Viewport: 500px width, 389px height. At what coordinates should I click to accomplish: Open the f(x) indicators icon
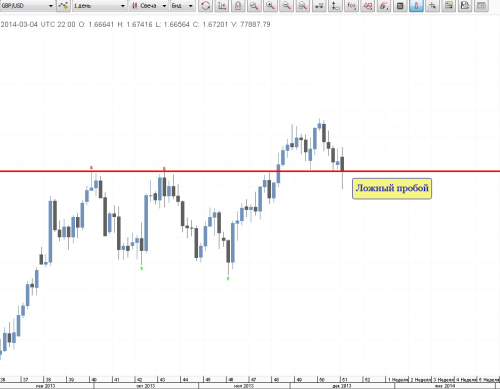coord(351,6)
